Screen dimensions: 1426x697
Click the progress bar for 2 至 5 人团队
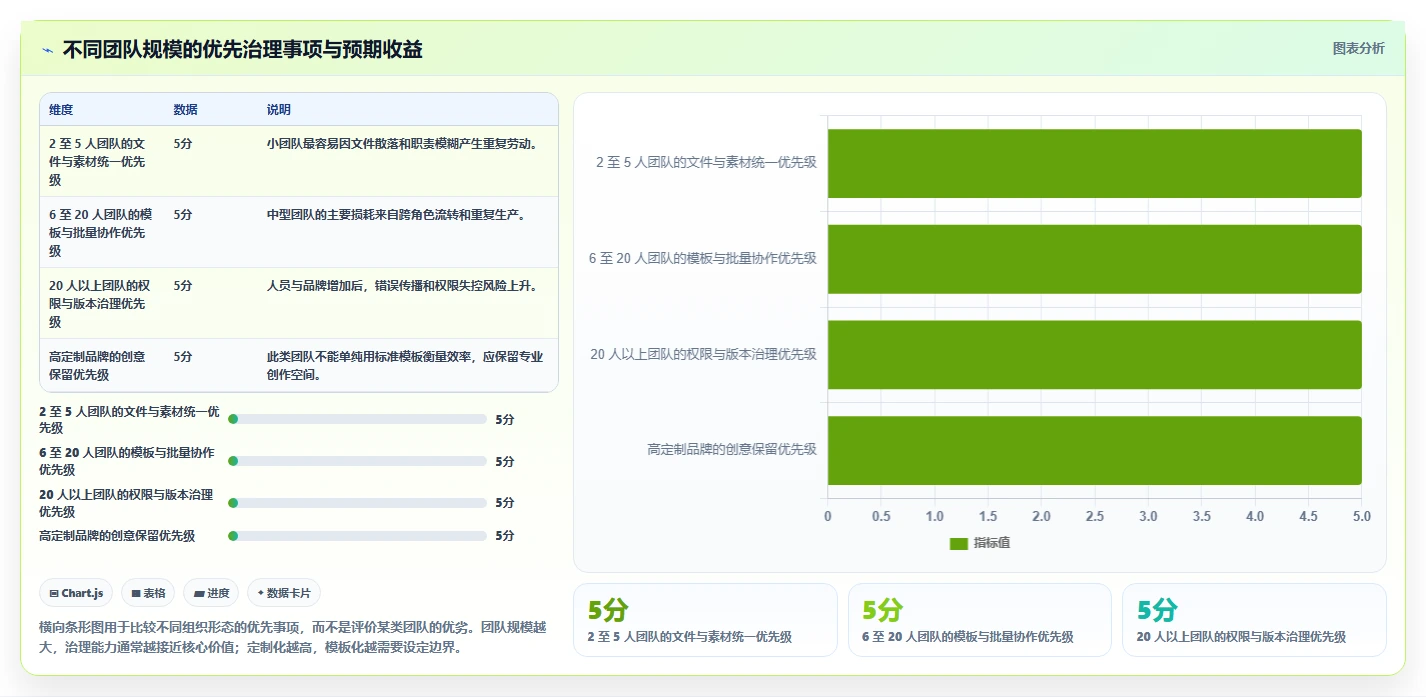pos(357,420)
